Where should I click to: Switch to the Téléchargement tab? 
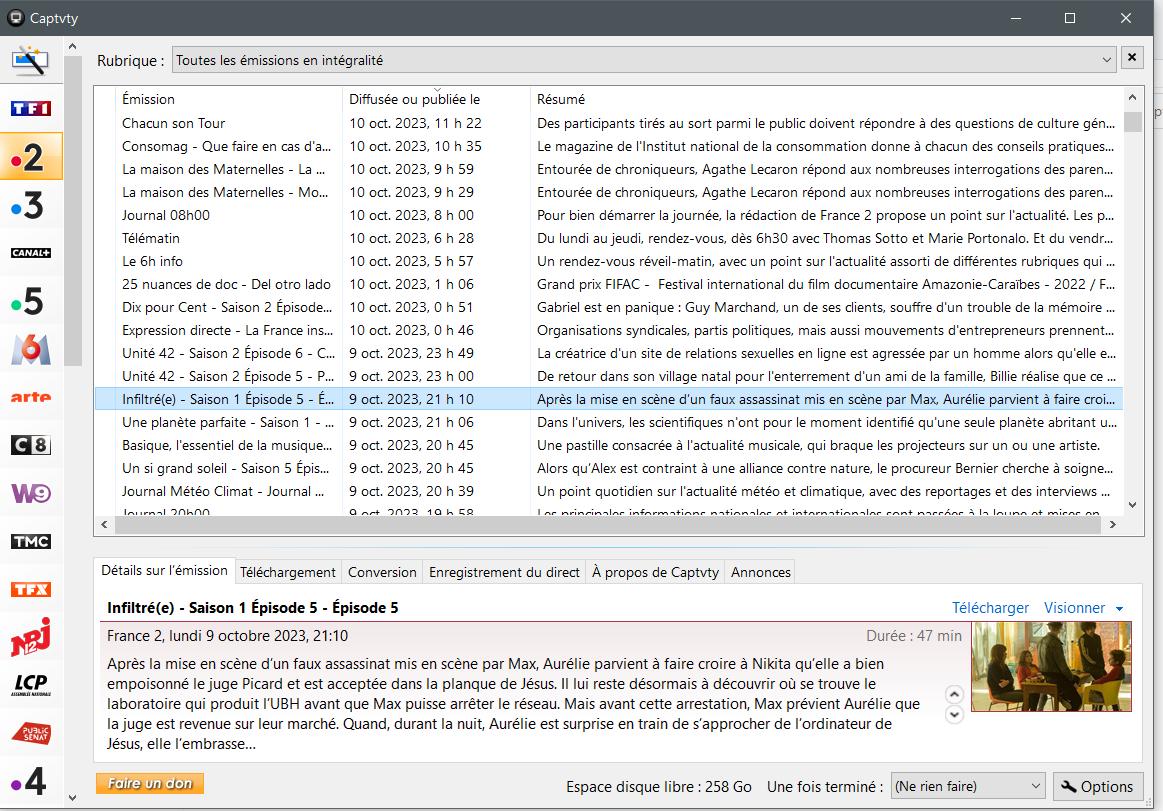pyautogui.click(x=288, y=572)
